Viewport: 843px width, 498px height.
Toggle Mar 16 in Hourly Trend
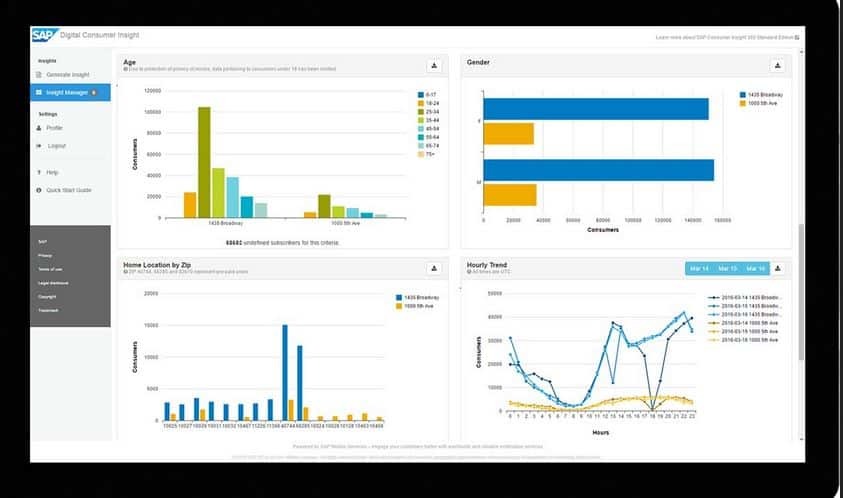click(755, 268)
